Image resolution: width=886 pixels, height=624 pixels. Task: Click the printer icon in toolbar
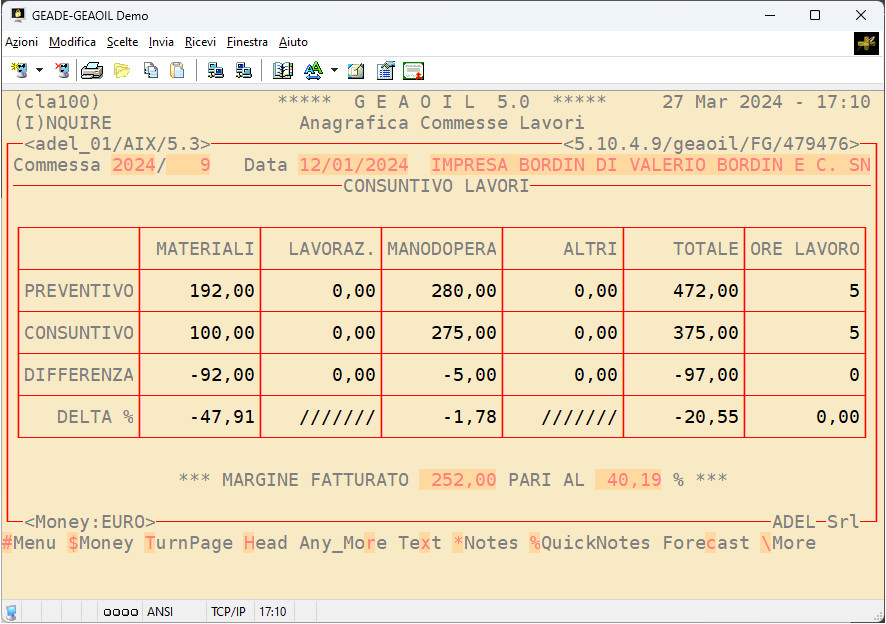point(93,70)
